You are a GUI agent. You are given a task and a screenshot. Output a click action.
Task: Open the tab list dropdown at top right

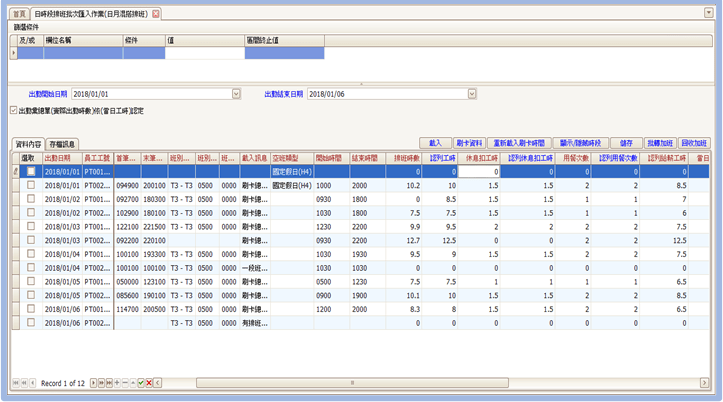709,13
